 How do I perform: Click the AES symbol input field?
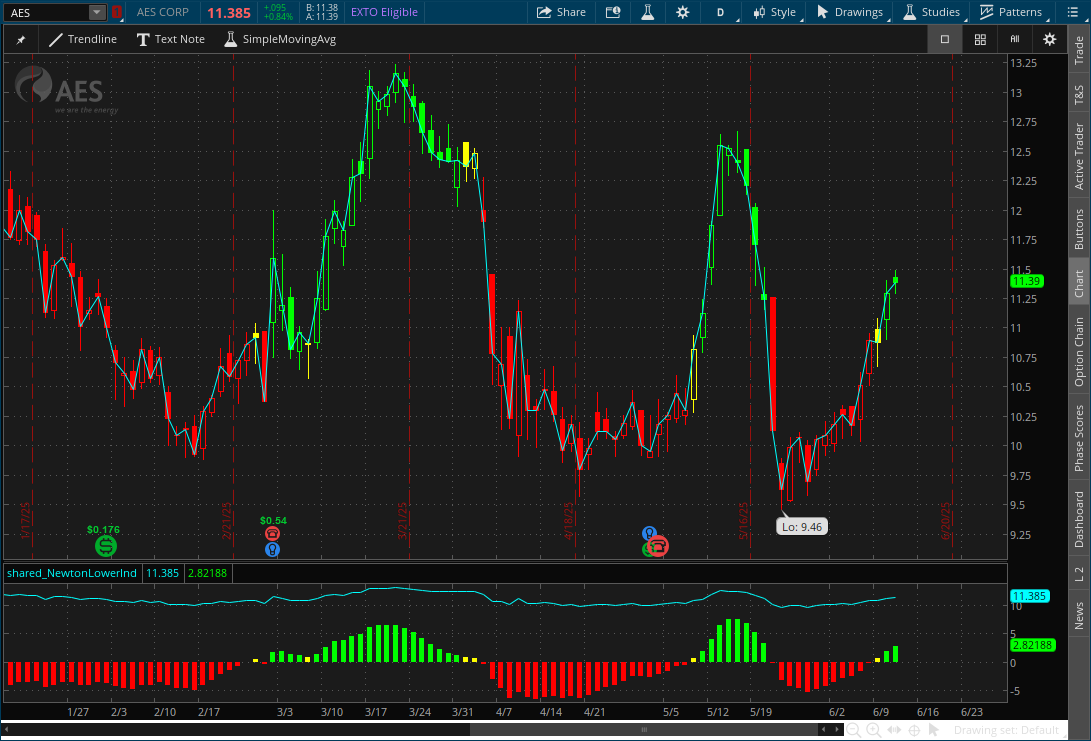46,13
